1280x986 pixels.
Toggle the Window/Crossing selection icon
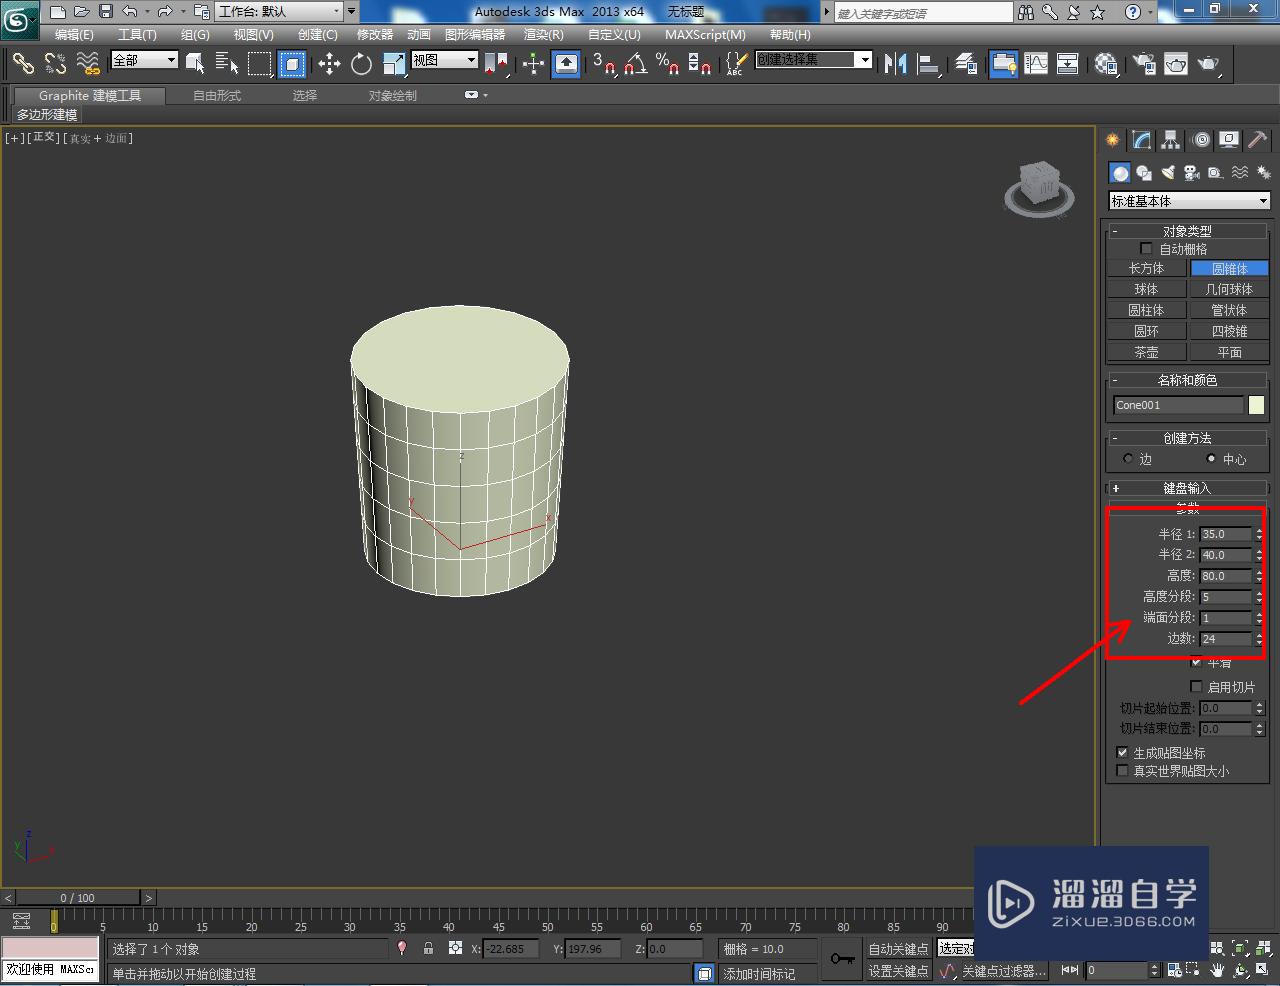point(291,64)
